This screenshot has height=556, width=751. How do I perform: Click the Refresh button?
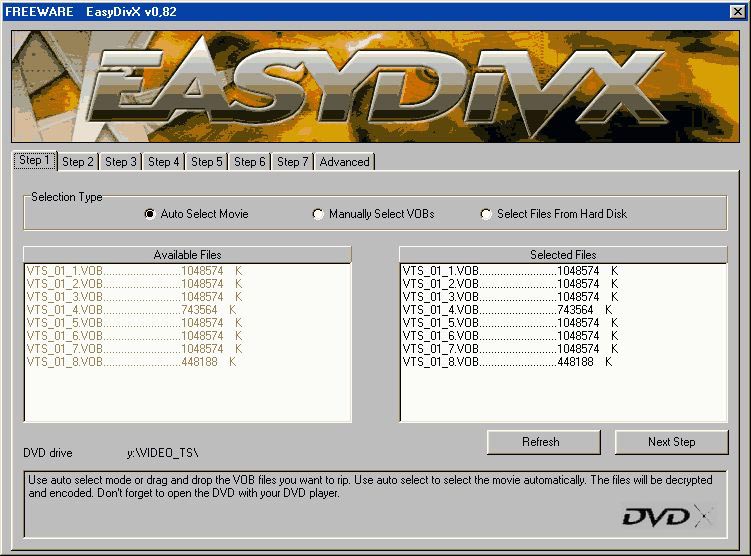coord(543,442)
